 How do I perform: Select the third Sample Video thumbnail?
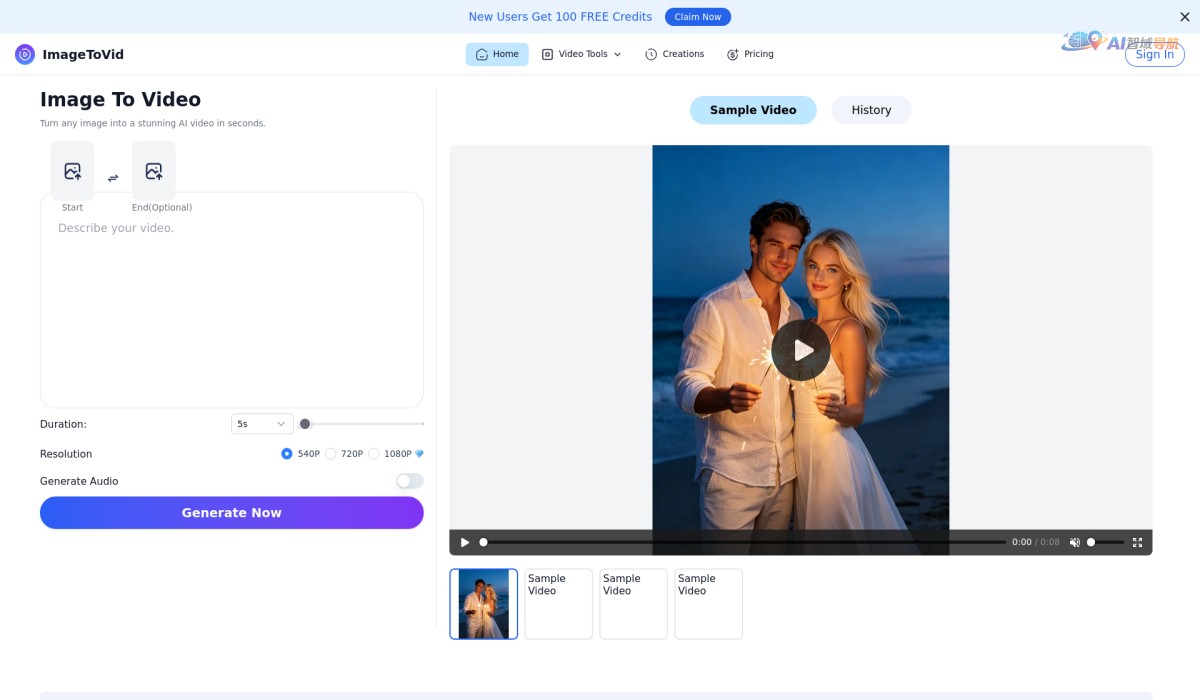coord(634,604)
